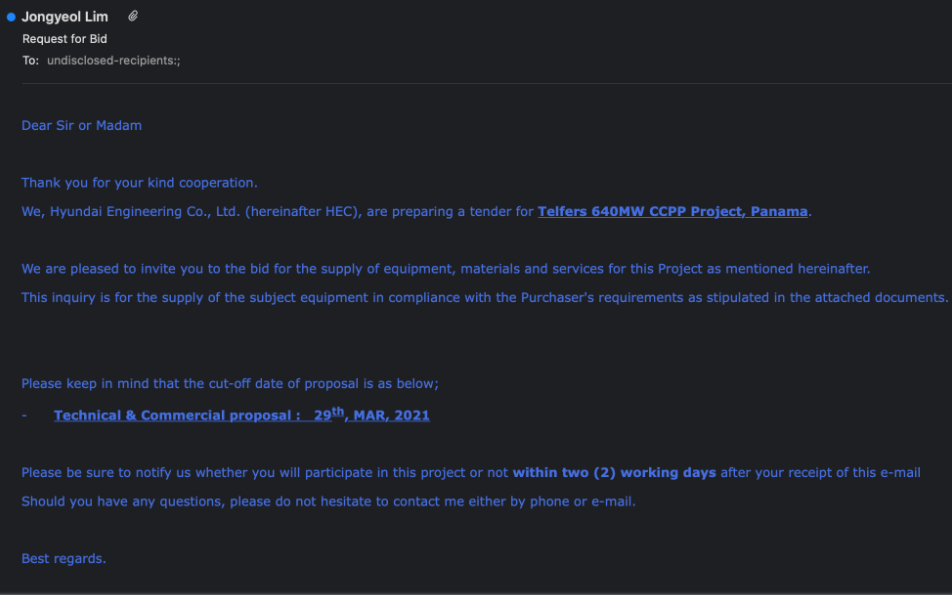Click the sentence starting Should you have any questions
952x595 pixels.
click(328, 502)
